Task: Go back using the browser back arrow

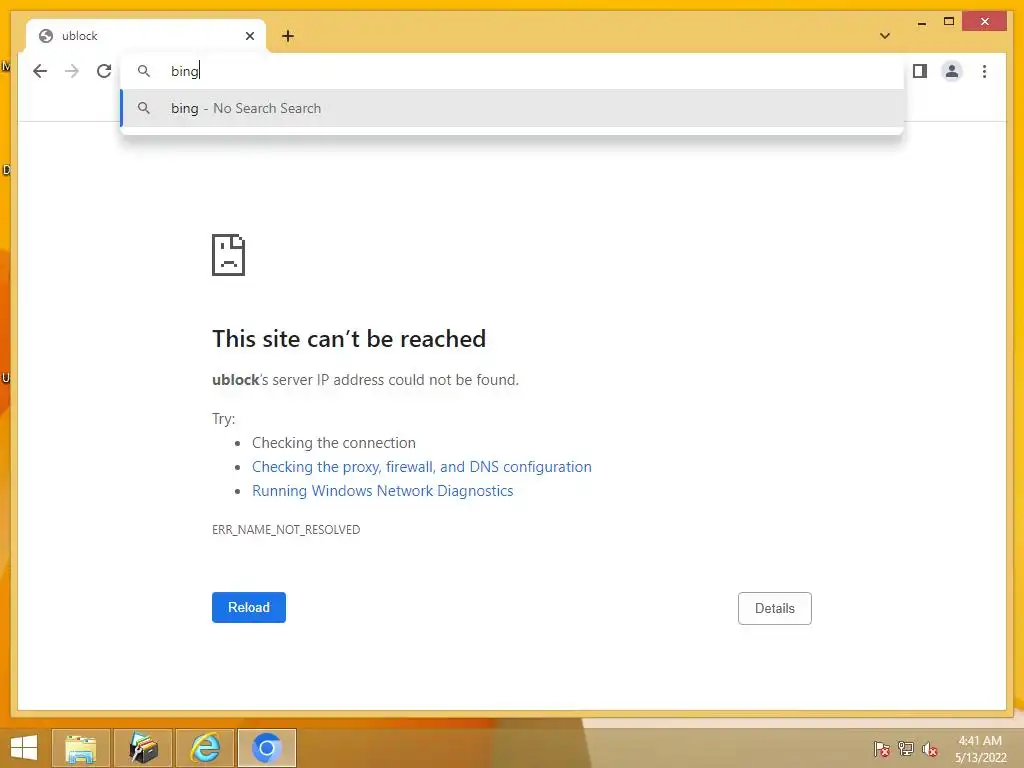Action: pos(40,71)
